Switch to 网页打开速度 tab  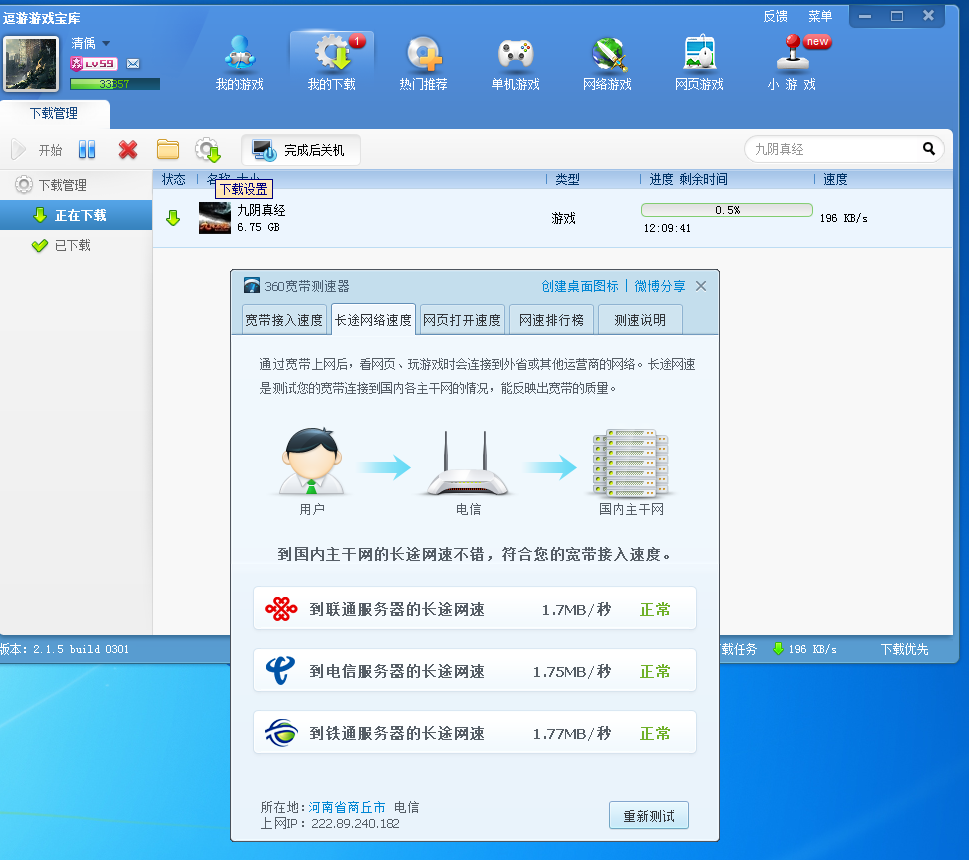point(462,319)
